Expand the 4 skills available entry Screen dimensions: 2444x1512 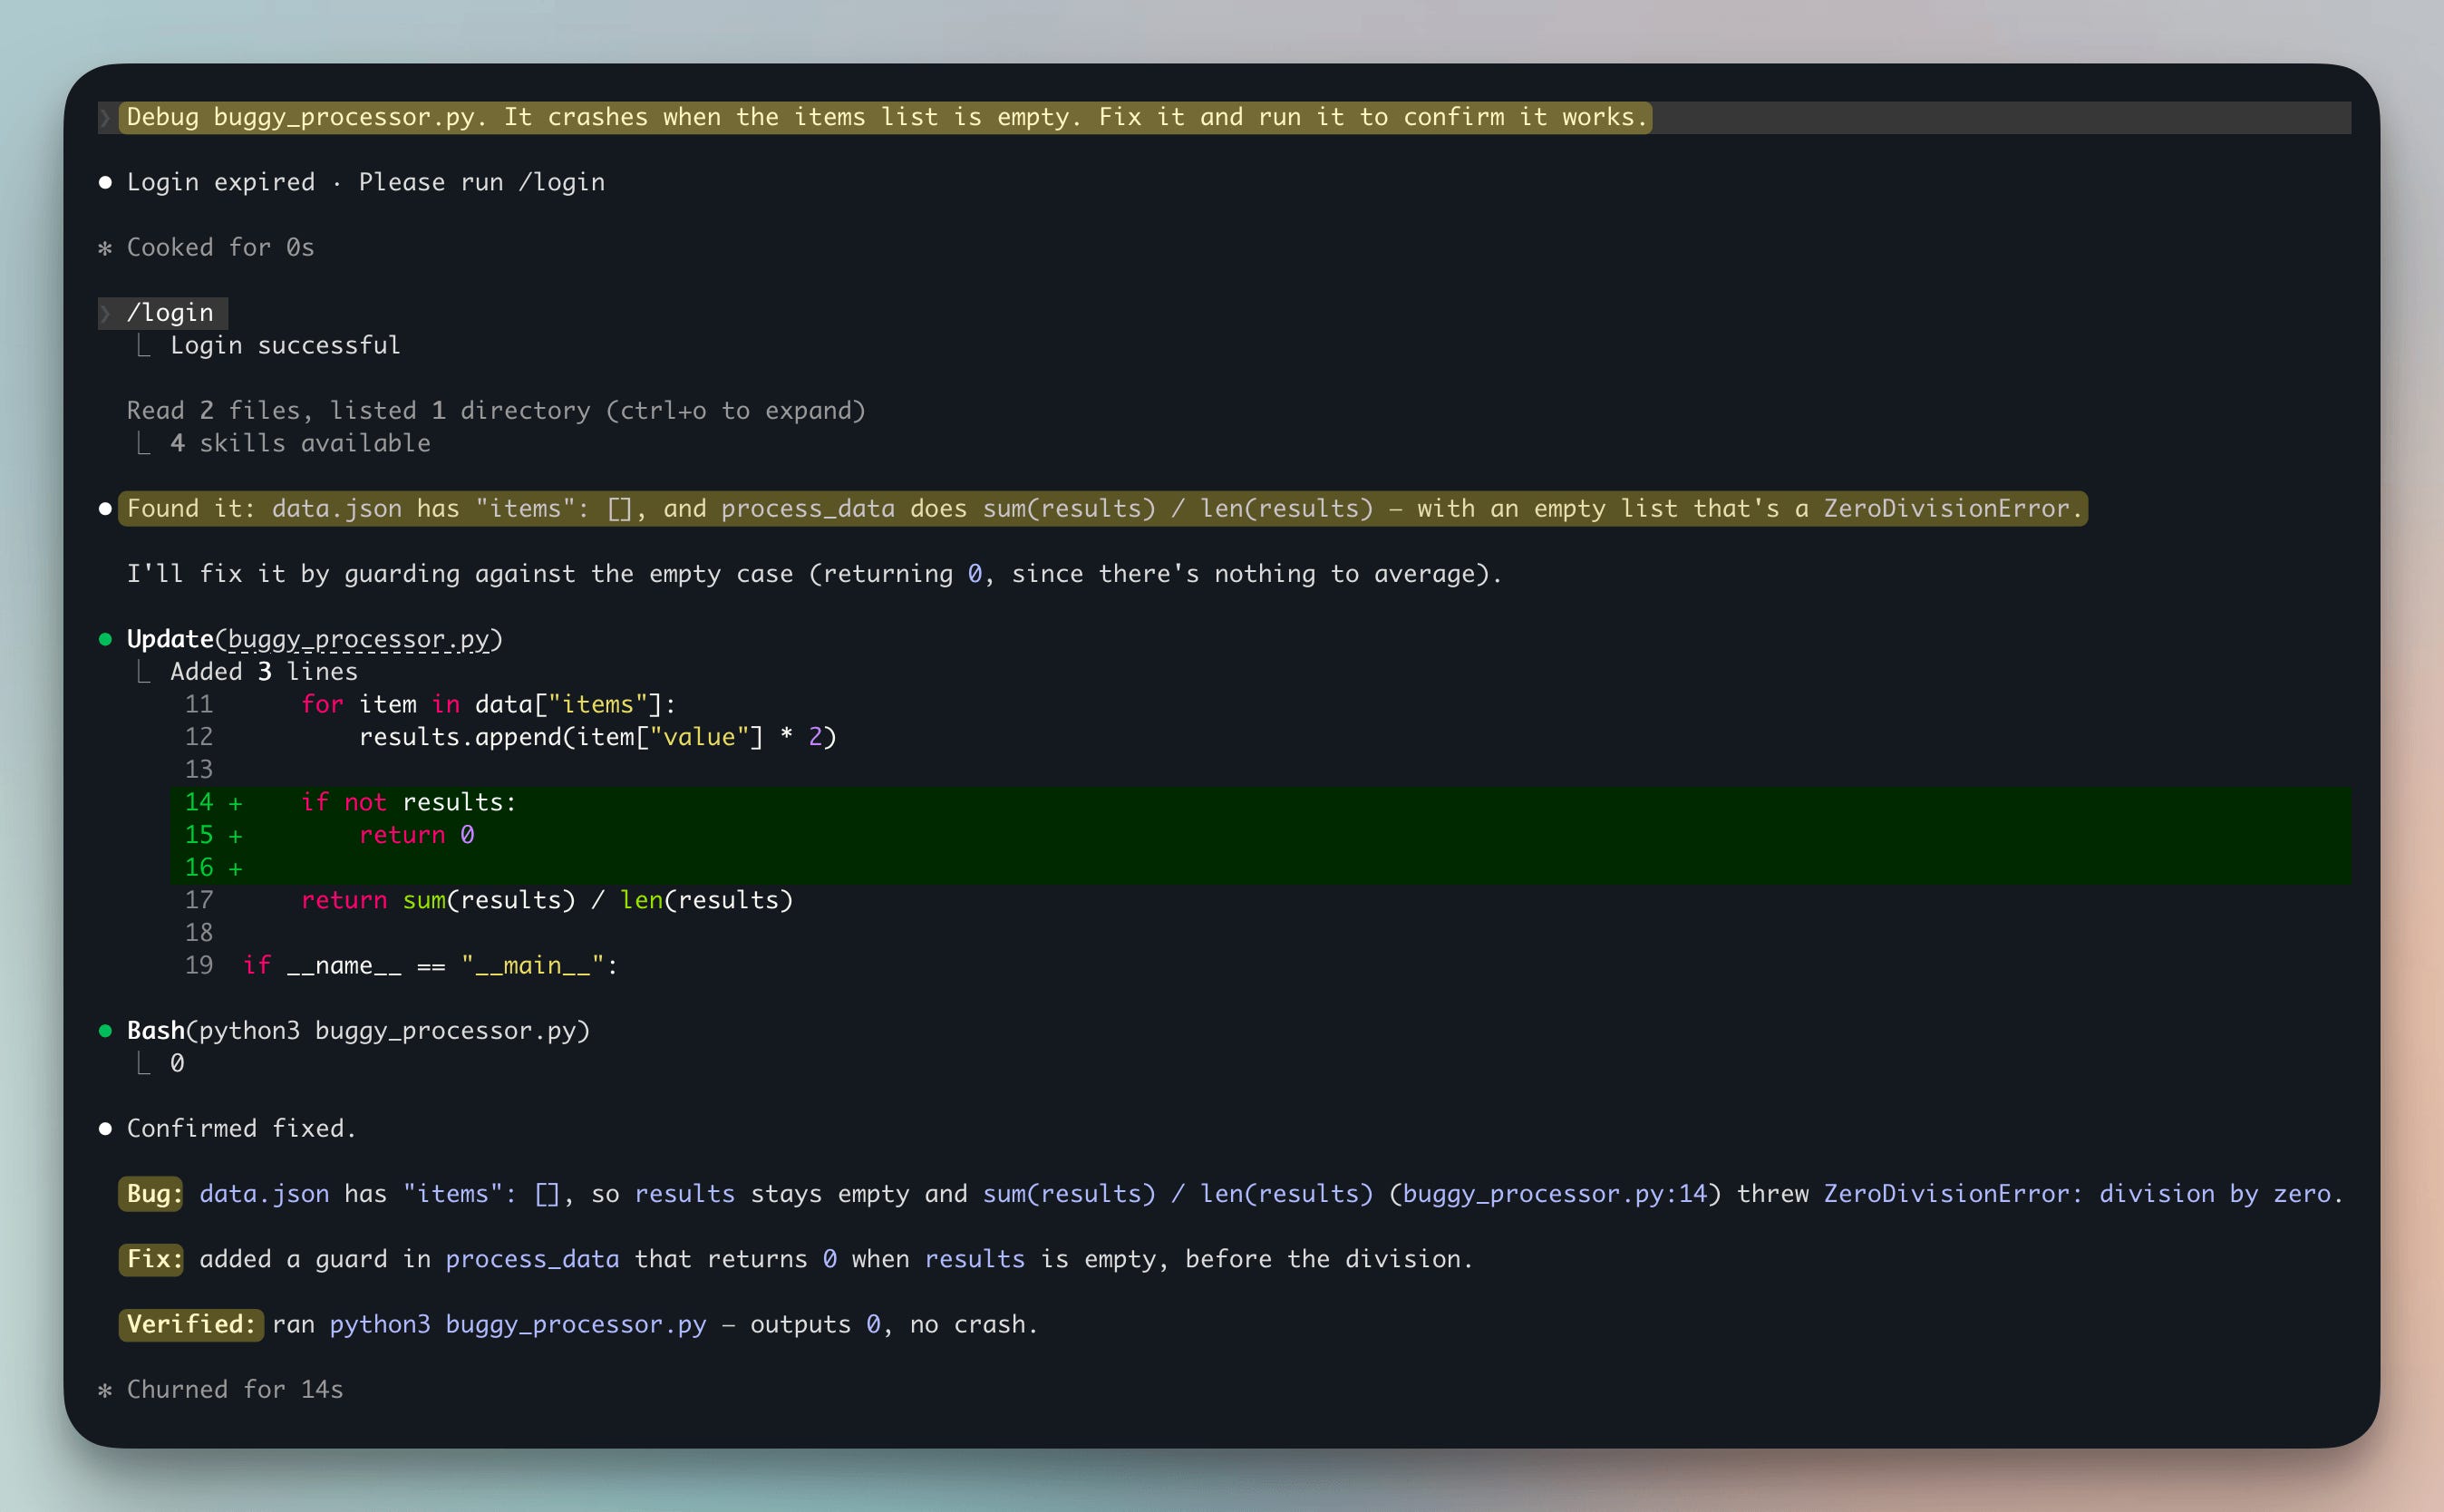point(300,444)
